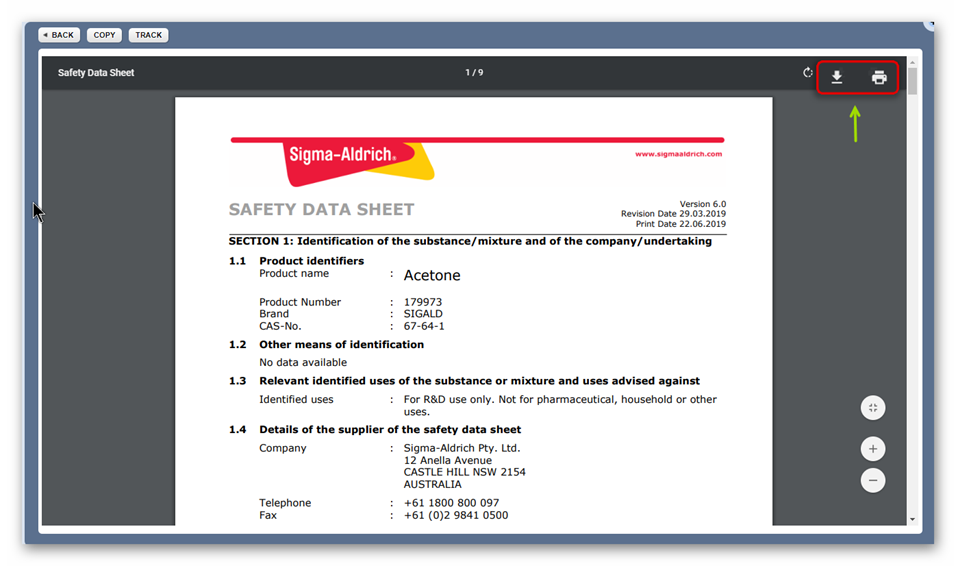Click the SAFETY DATA SHEET heading
Viewport: 956px width, 566px height.
(321, 209)
